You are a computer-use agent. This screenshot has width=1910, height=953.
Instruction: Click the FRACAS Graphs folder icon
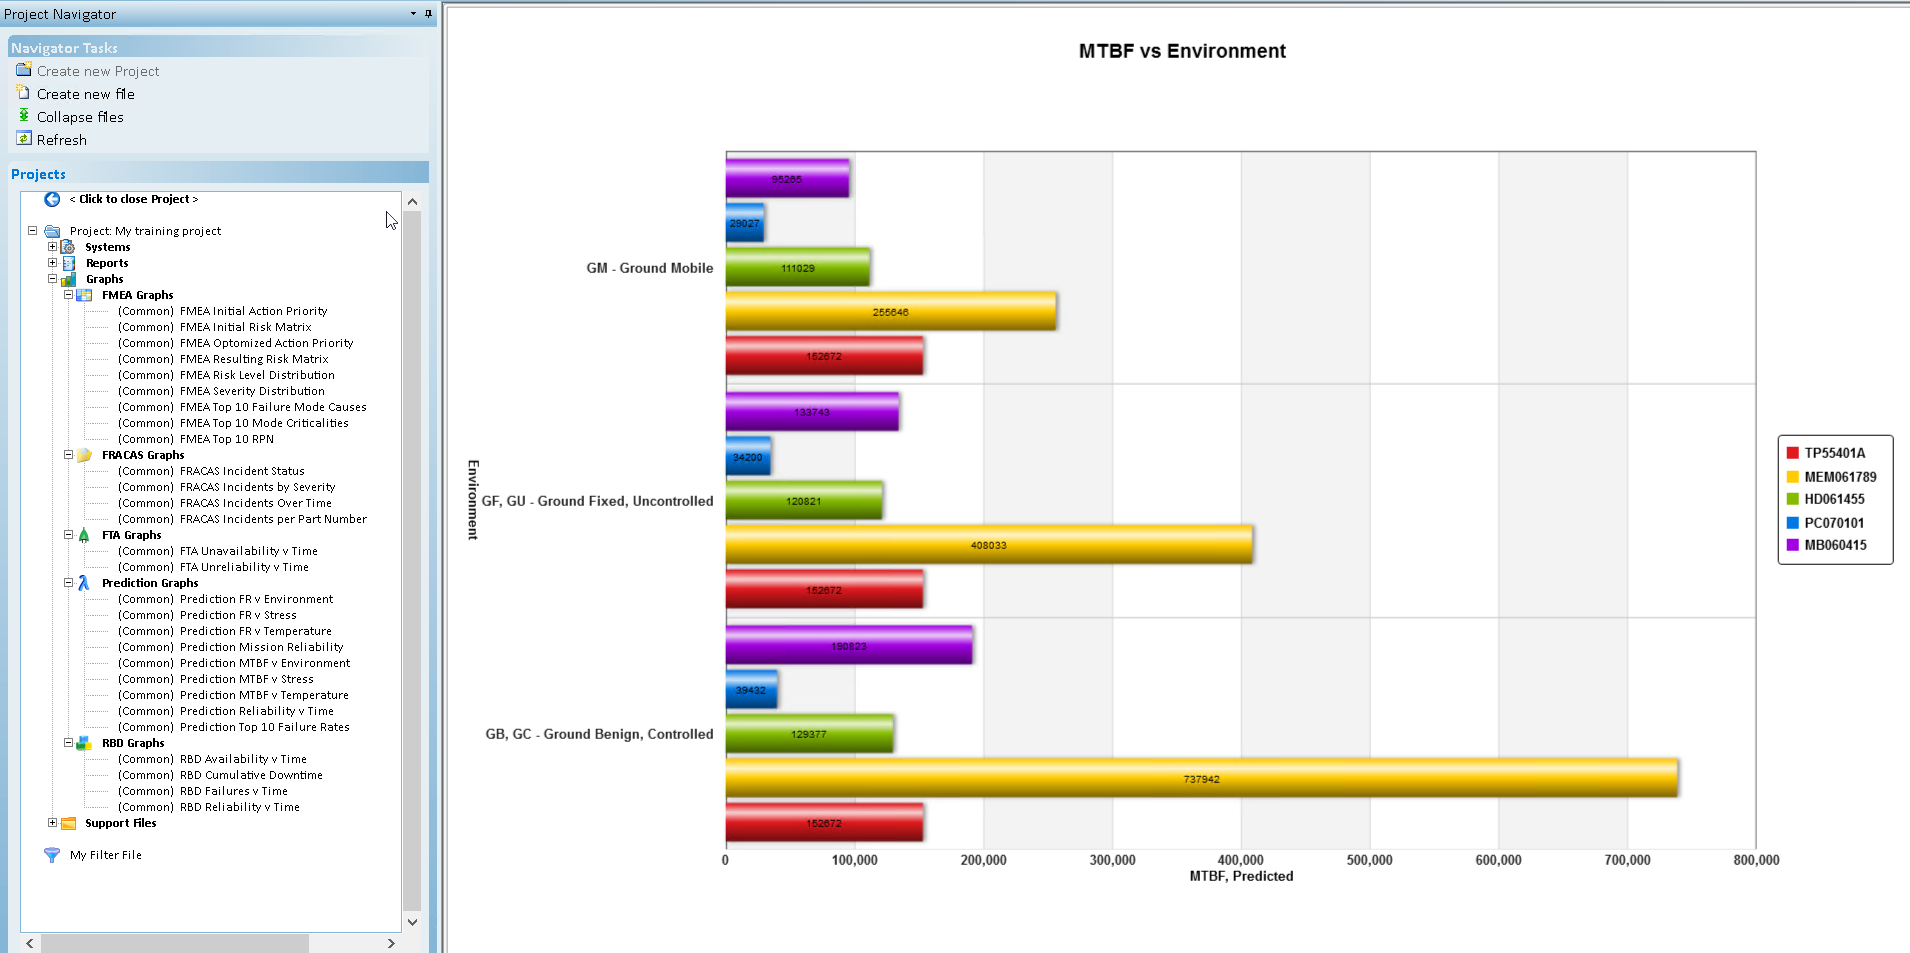pyautogui.click(x=84, y=455)
